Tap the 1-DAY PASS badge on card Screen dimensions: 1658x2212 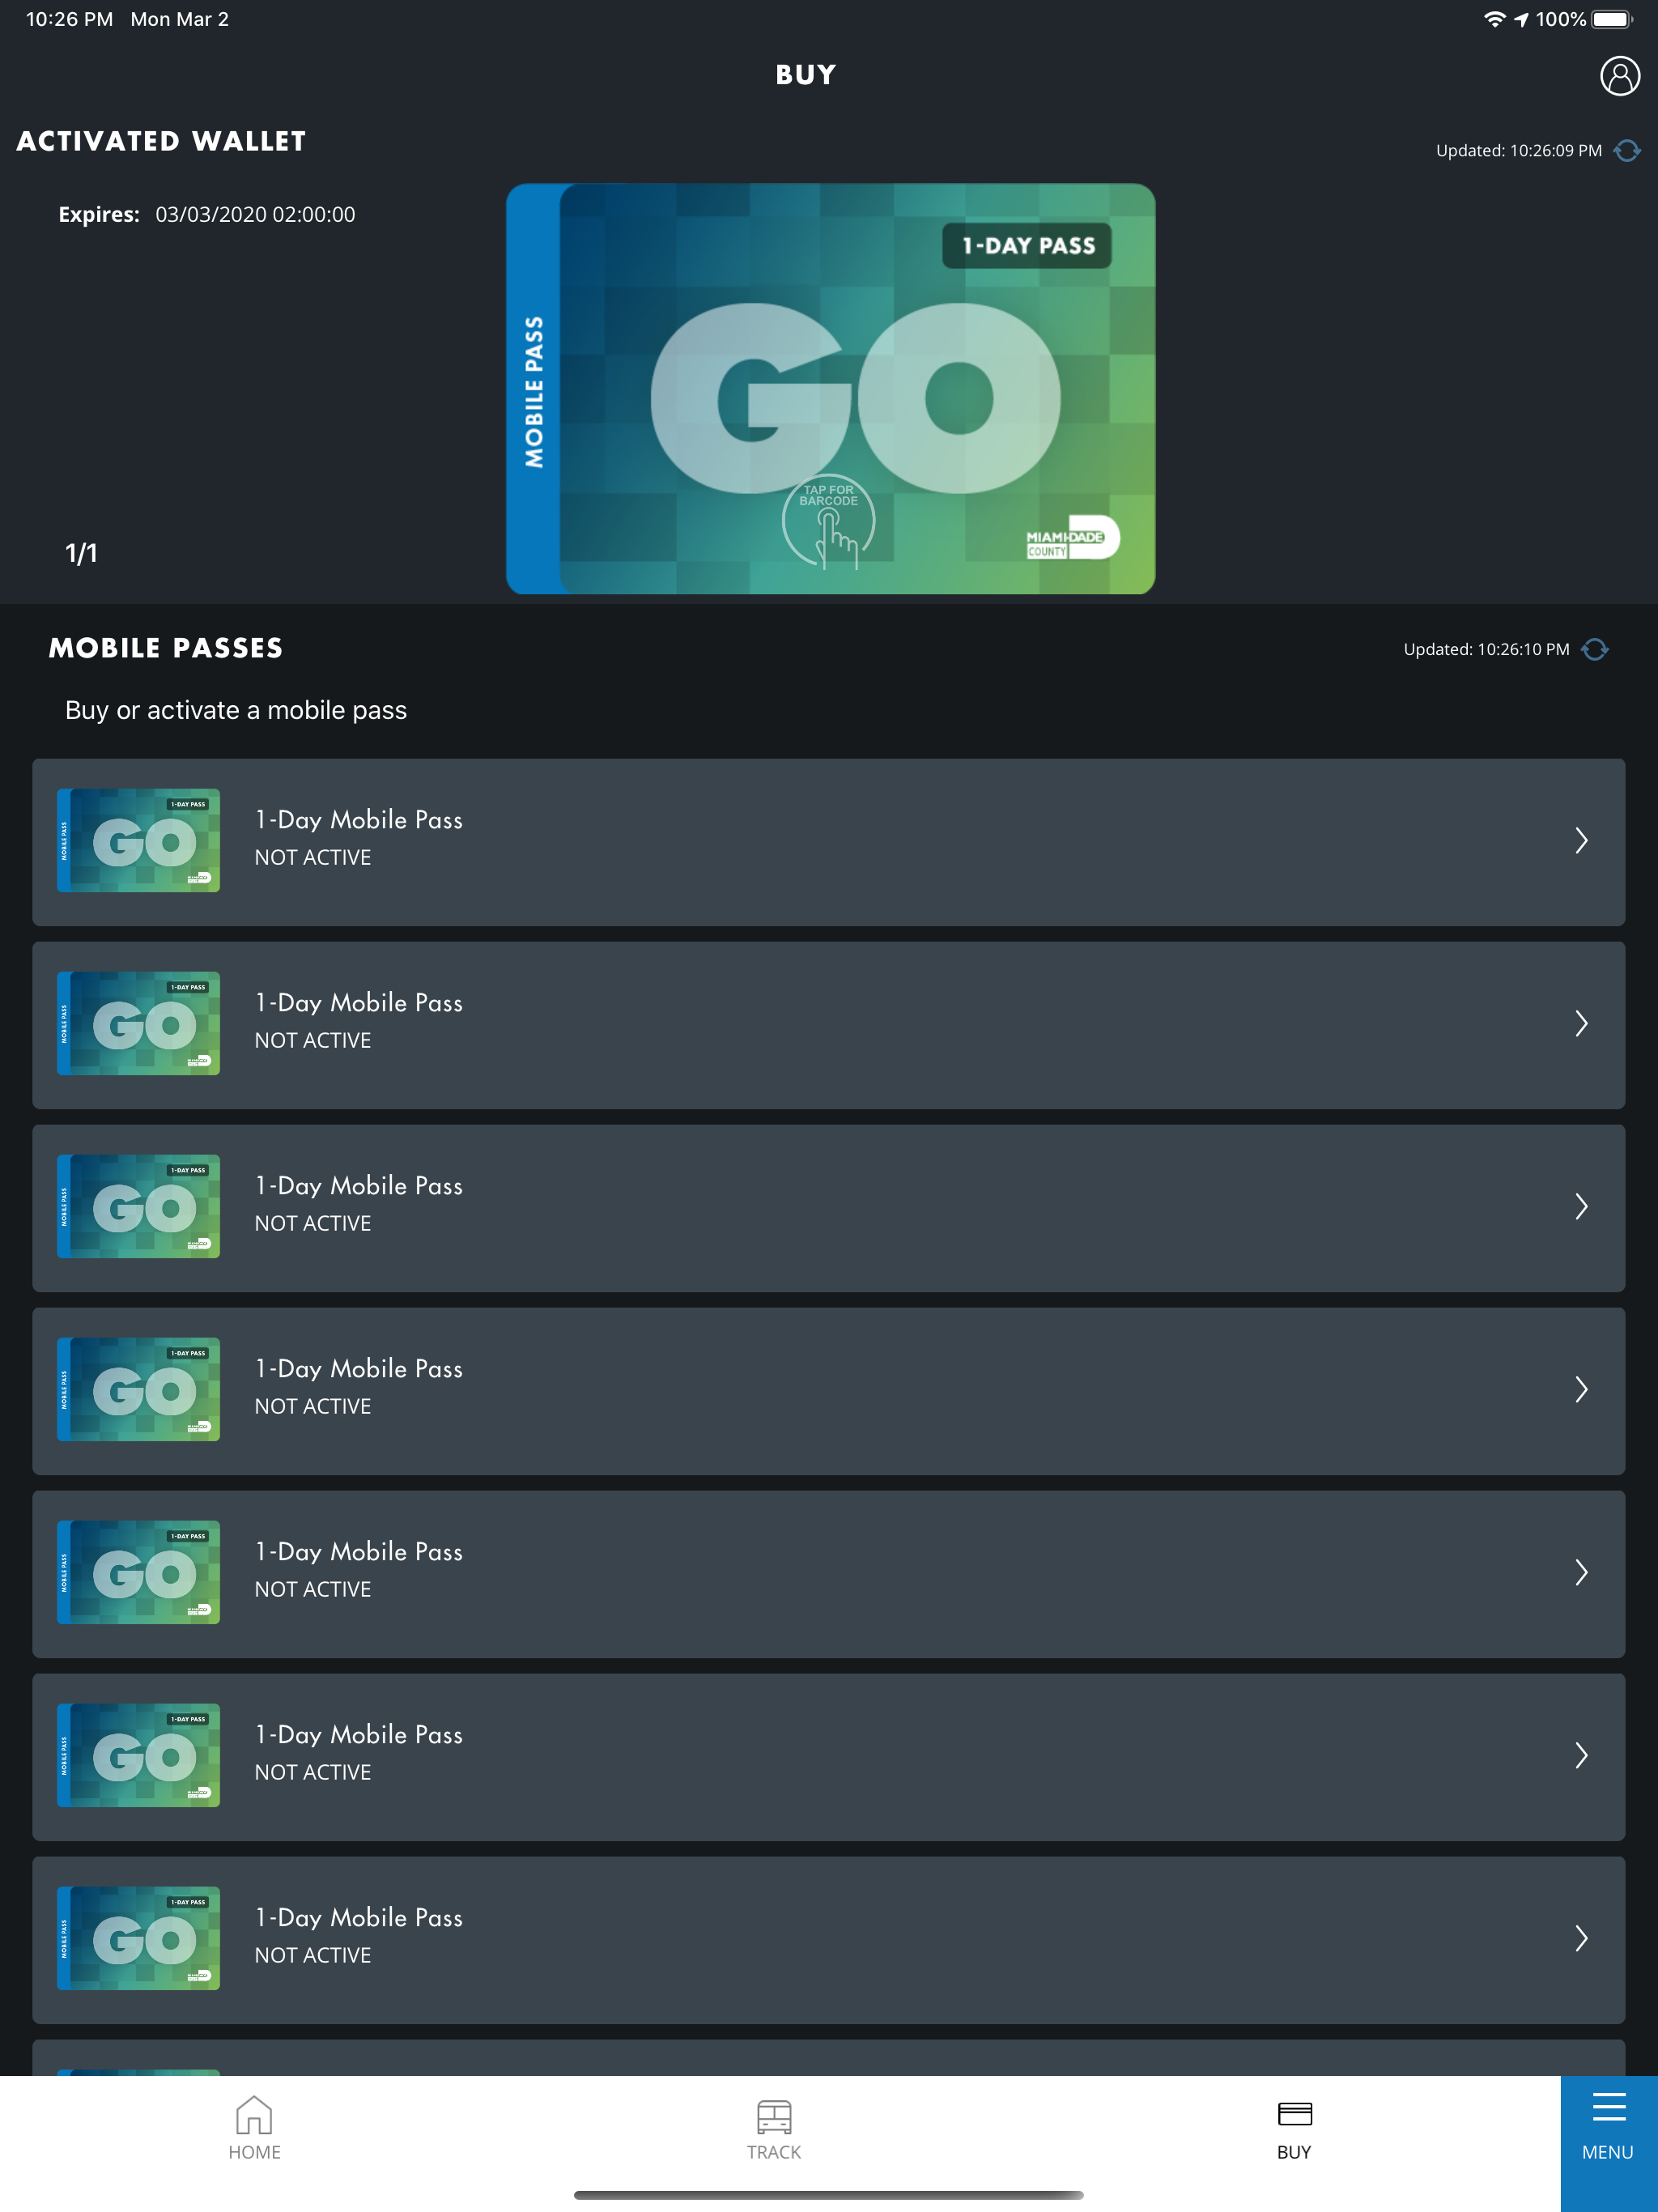(x=1027, y=246)
